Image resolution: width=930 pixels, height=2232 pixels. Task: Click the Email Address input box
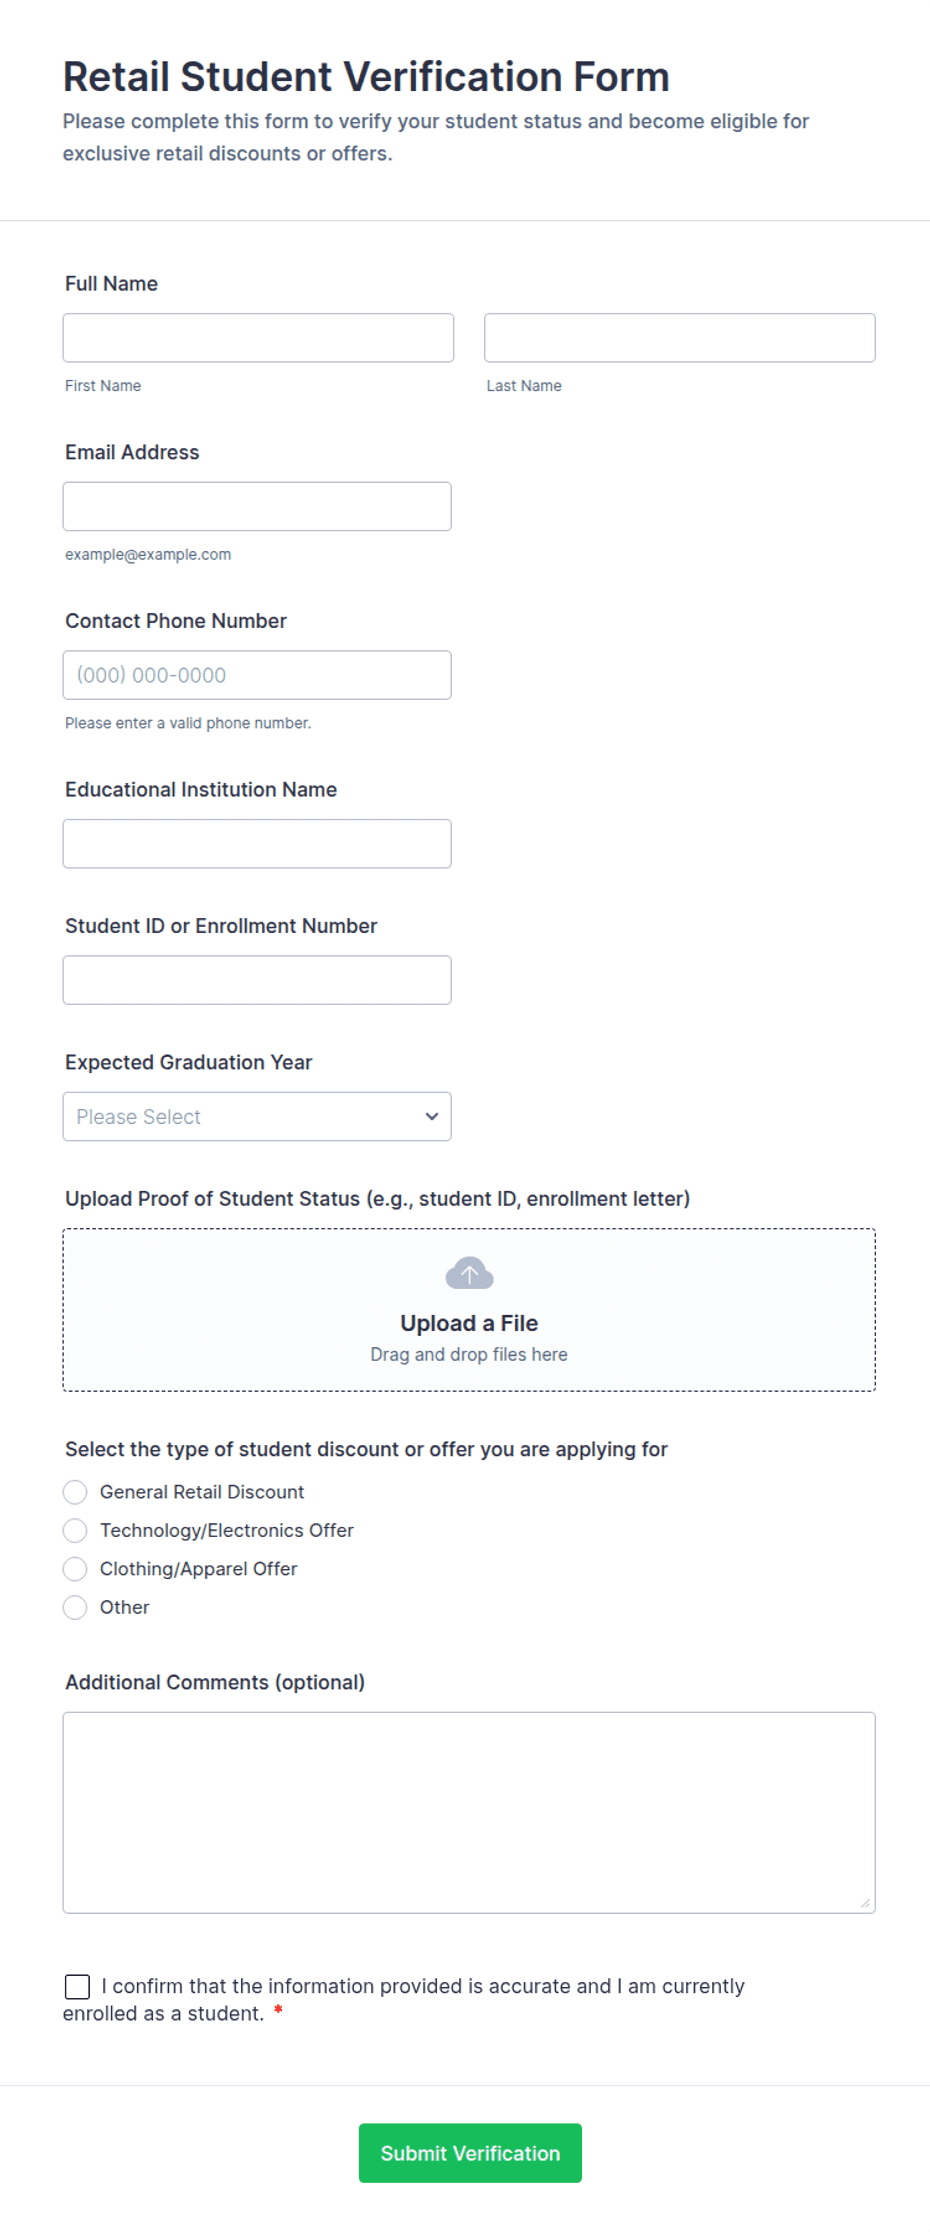pos(257,506)
